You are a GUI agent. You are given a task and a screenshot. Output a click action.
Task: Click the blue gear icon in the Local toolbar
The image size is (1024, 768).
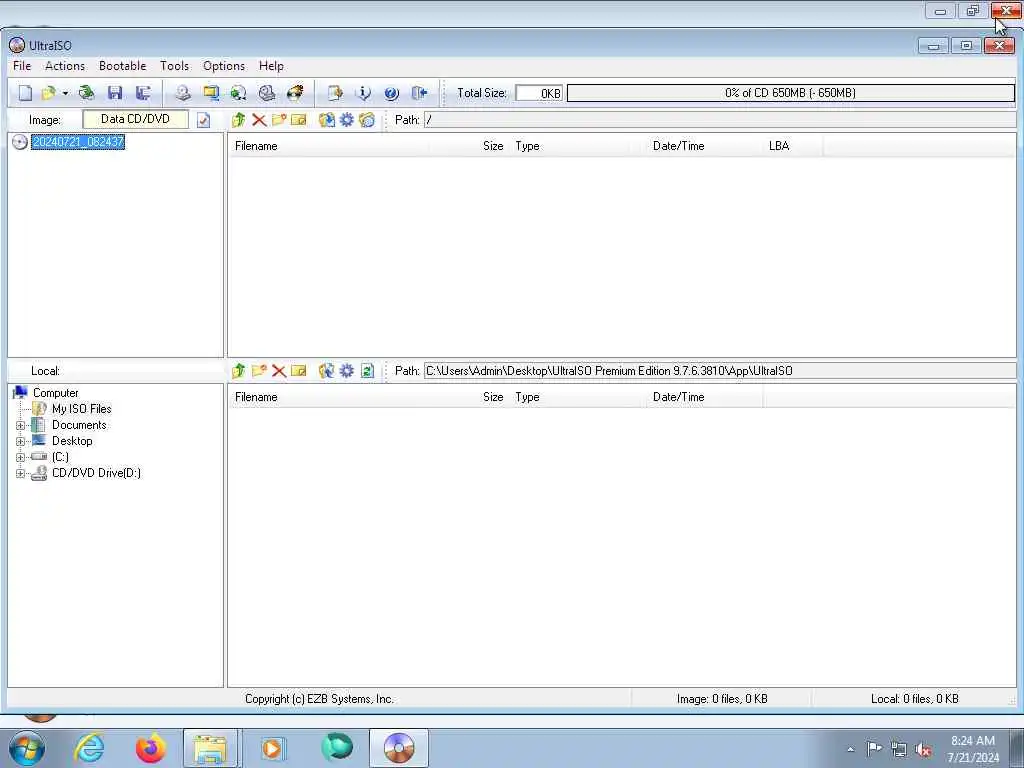347,371
